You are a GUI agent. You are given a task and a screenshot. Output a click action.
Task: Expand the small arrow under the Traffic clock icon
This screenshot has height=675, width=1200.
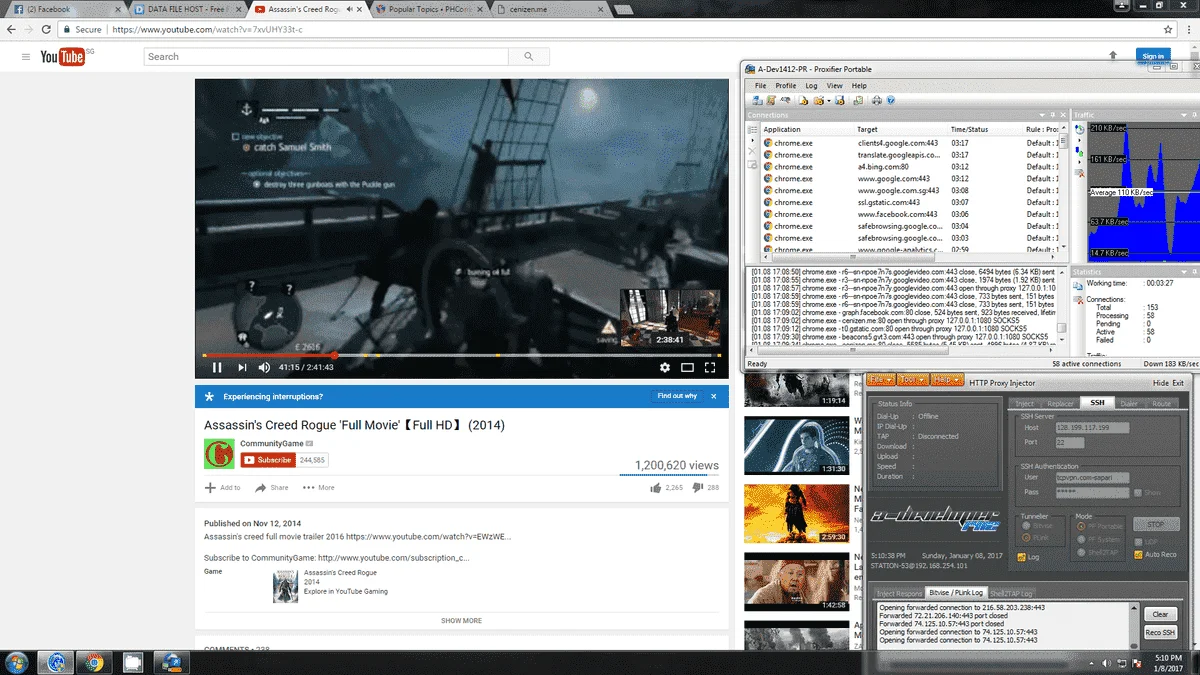click(1080, 140)
